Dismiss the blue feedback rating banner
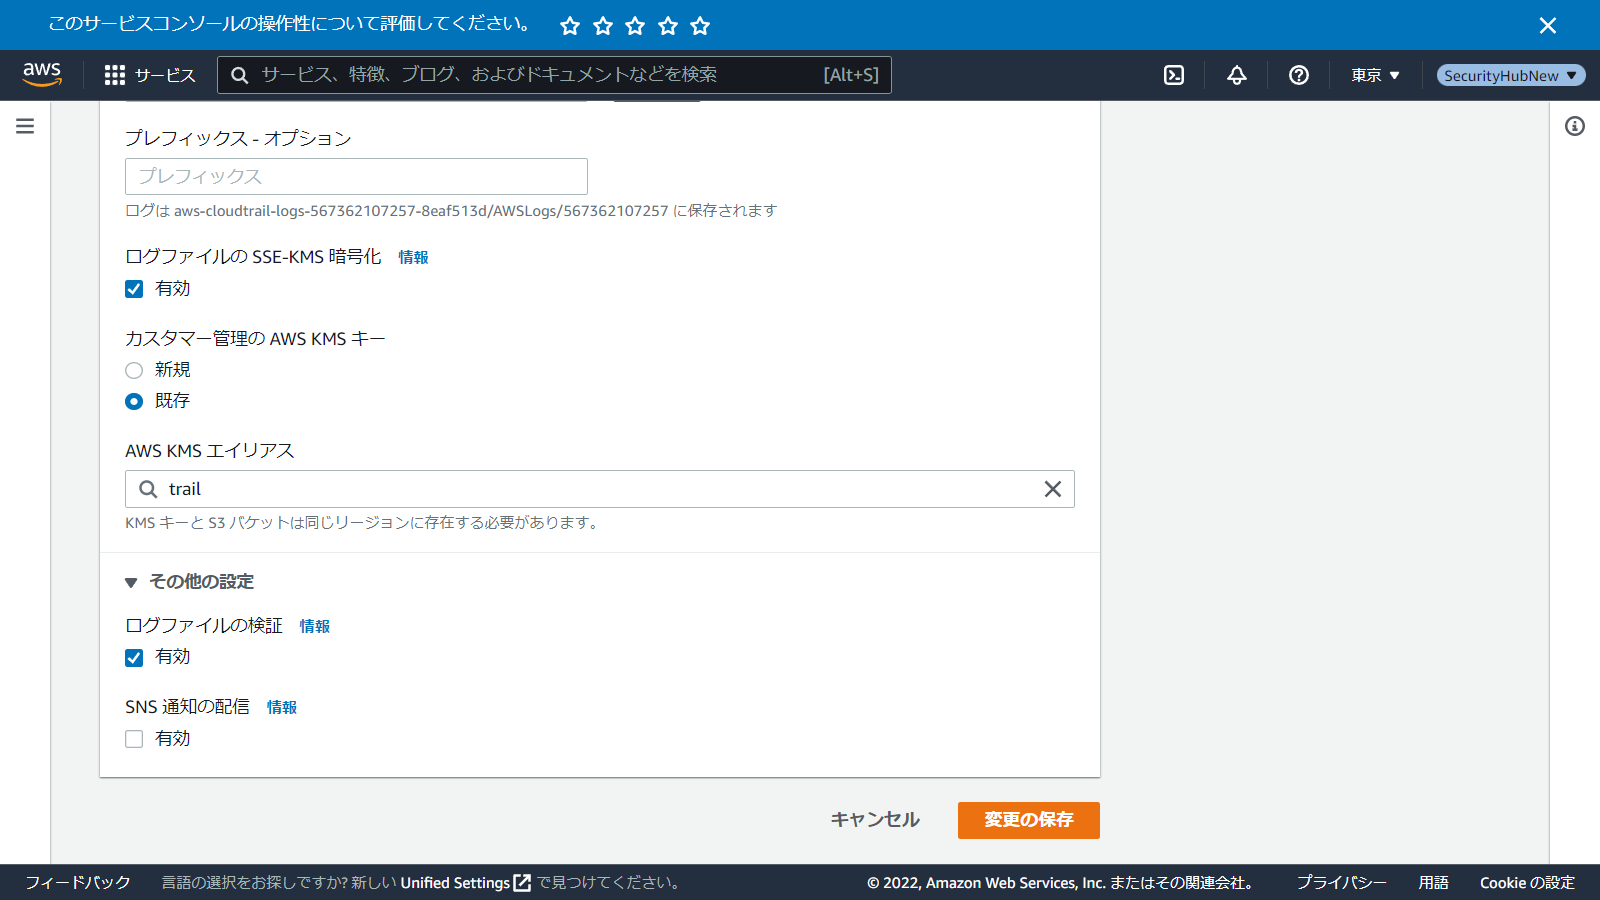The width and height of the screenshot is (1600, 900). [x=1547, y=26]
